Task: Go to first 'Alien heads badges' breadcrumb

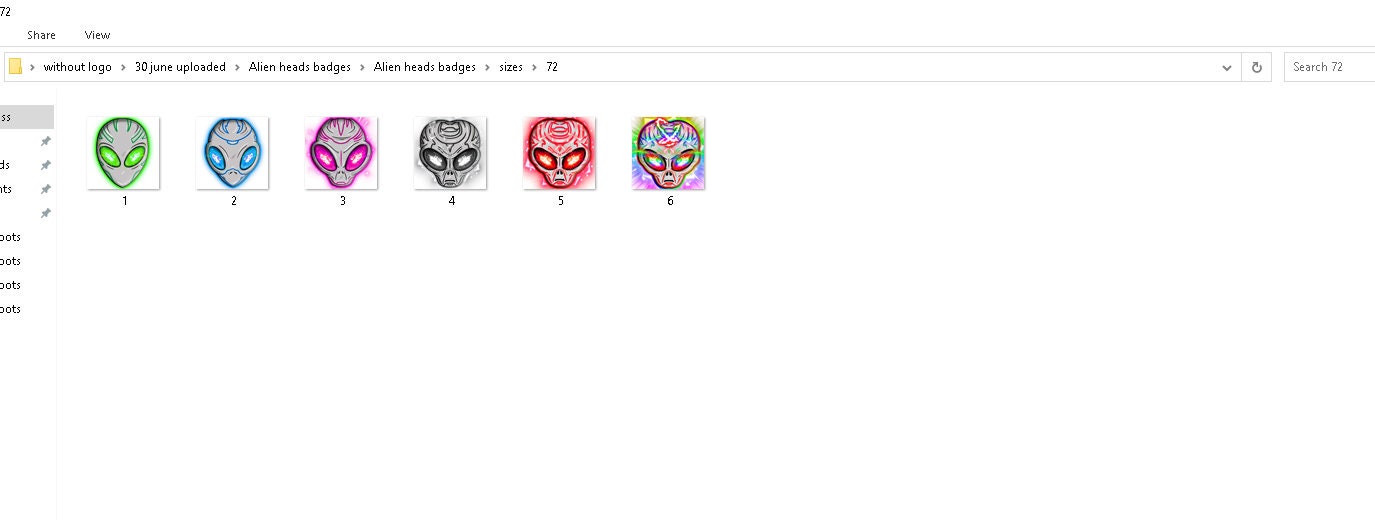Action: coord(299,67)
